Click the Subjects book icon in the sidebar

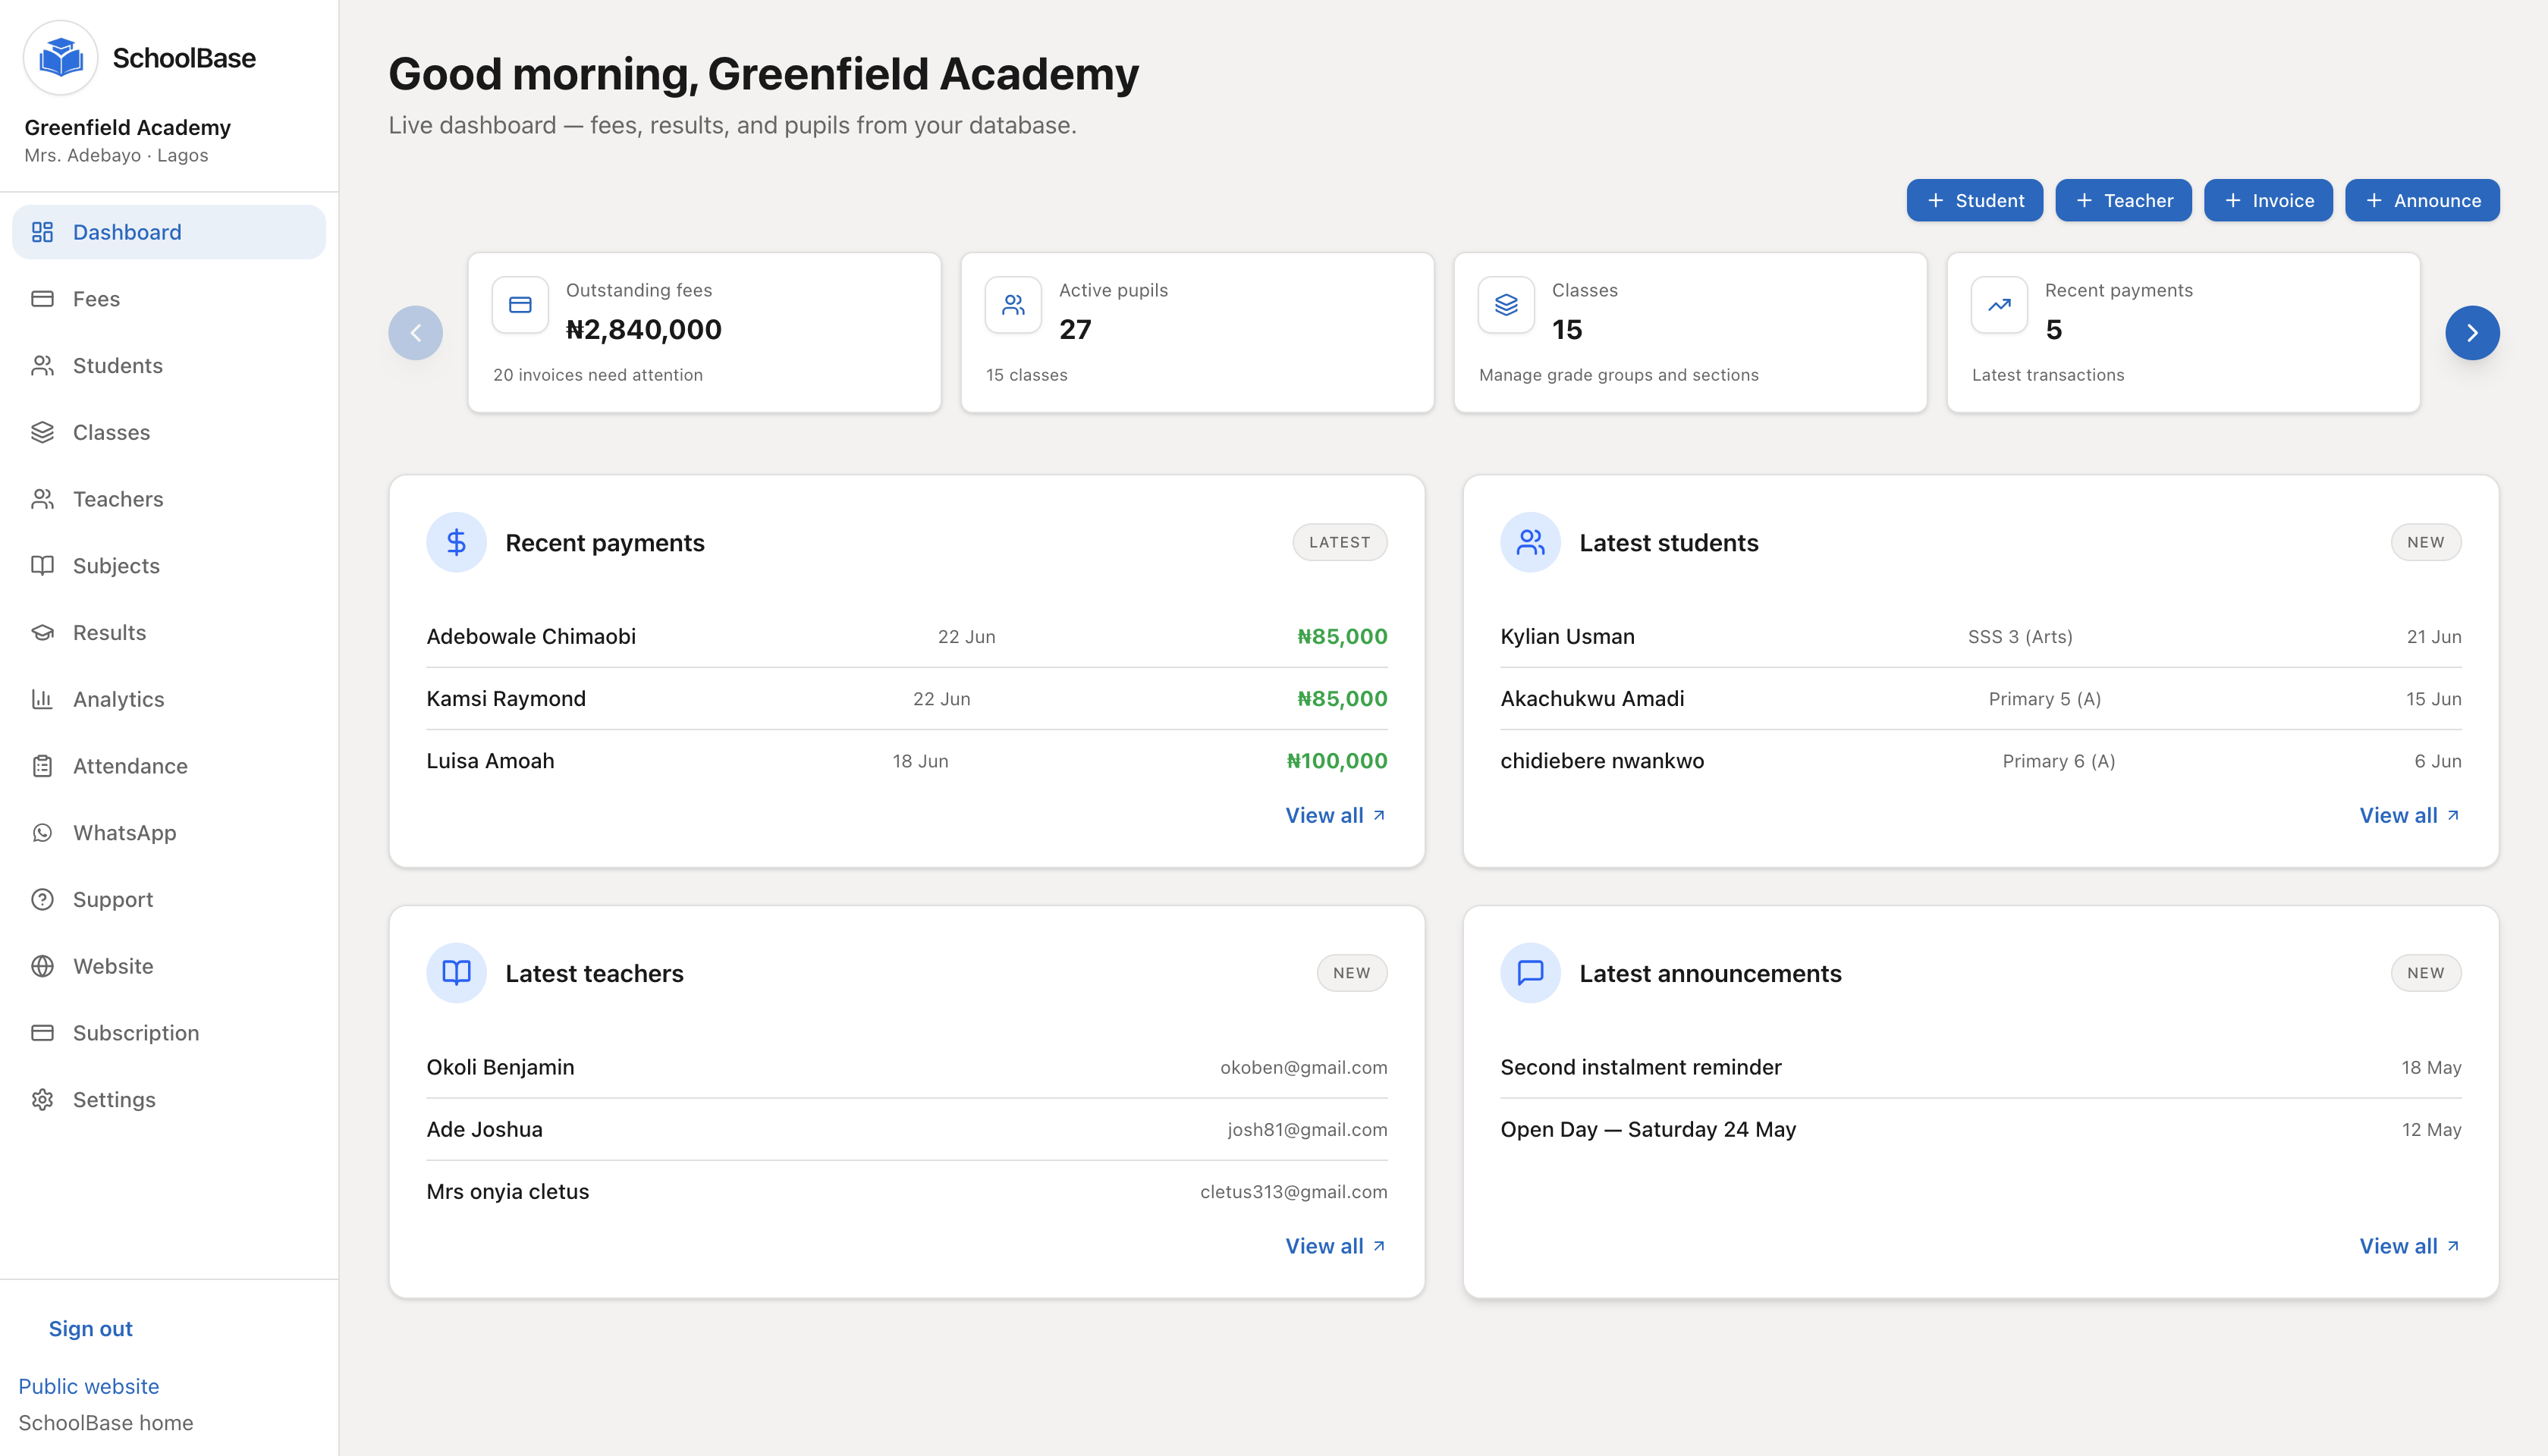[x=42, y=566]
